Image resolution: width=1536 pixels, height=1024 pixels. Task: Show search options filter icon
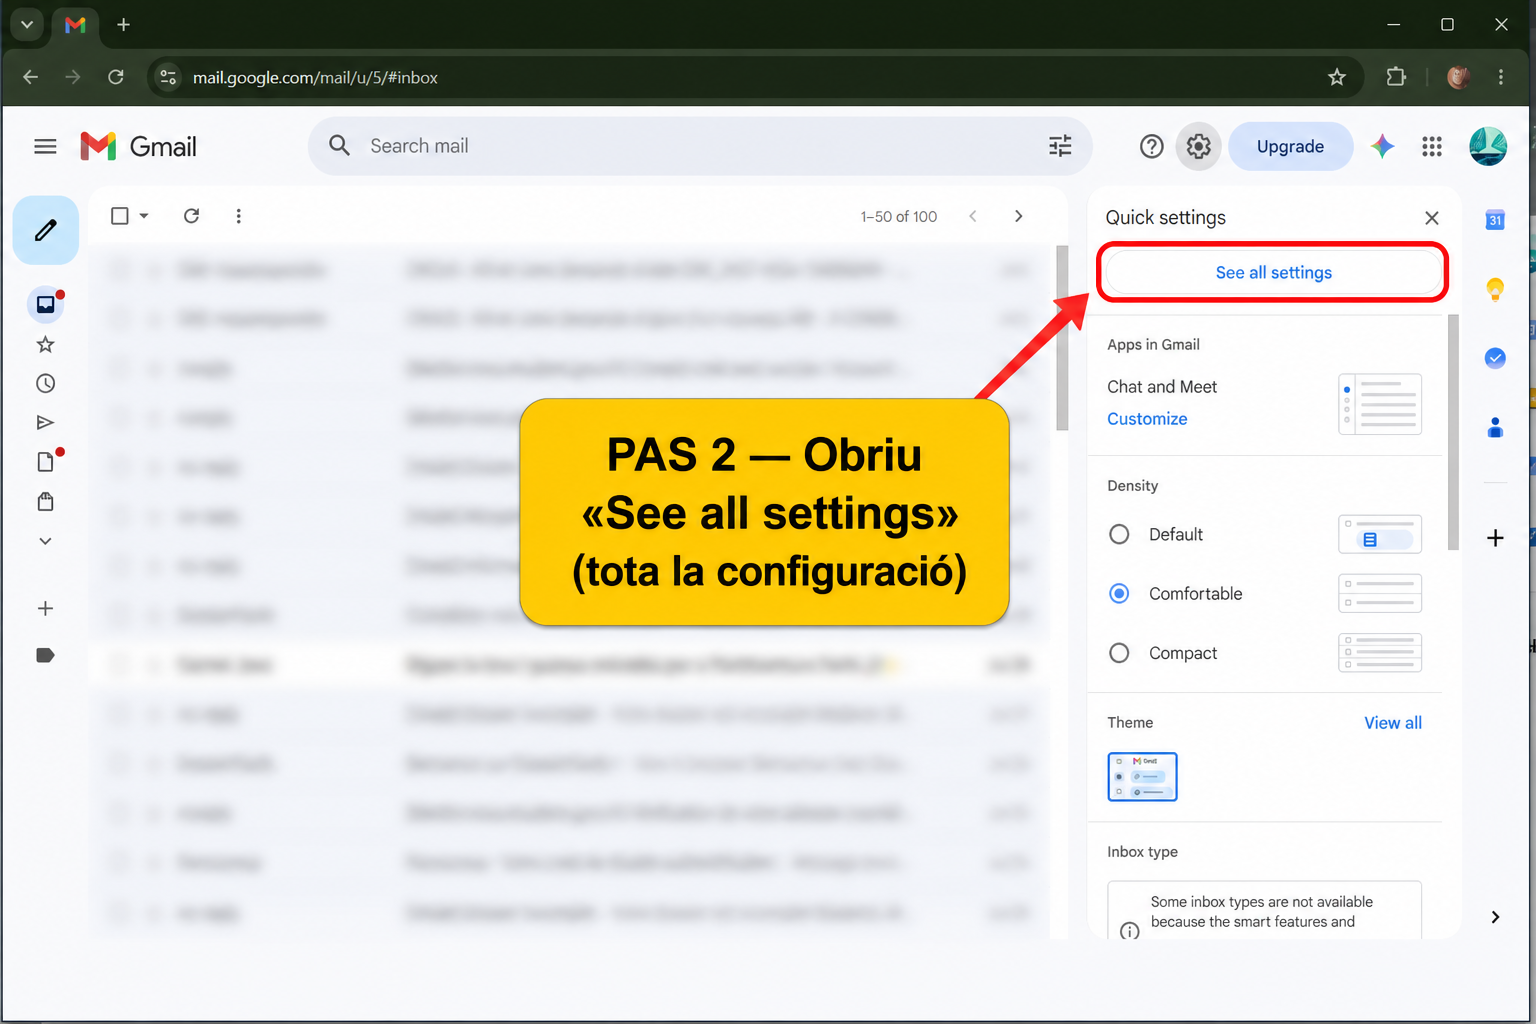pos(1060,146)
